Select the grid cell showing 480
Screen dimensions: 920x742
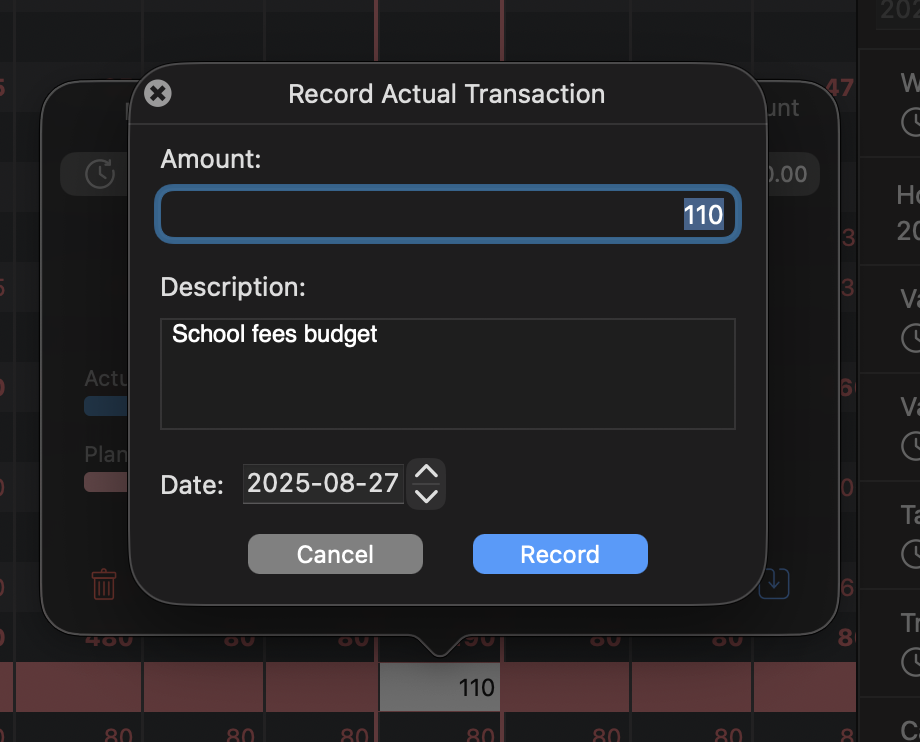point(108,639)
